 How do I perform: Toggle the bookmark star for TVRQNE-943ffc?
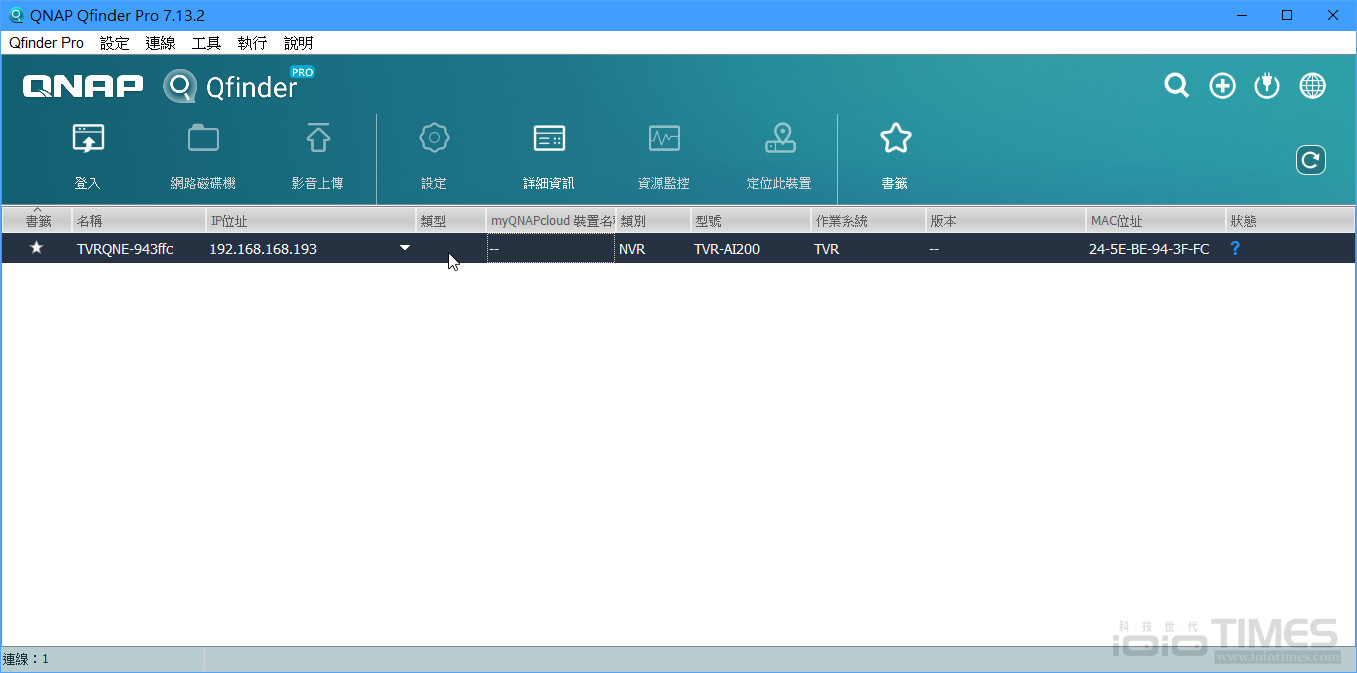[36, 248]
